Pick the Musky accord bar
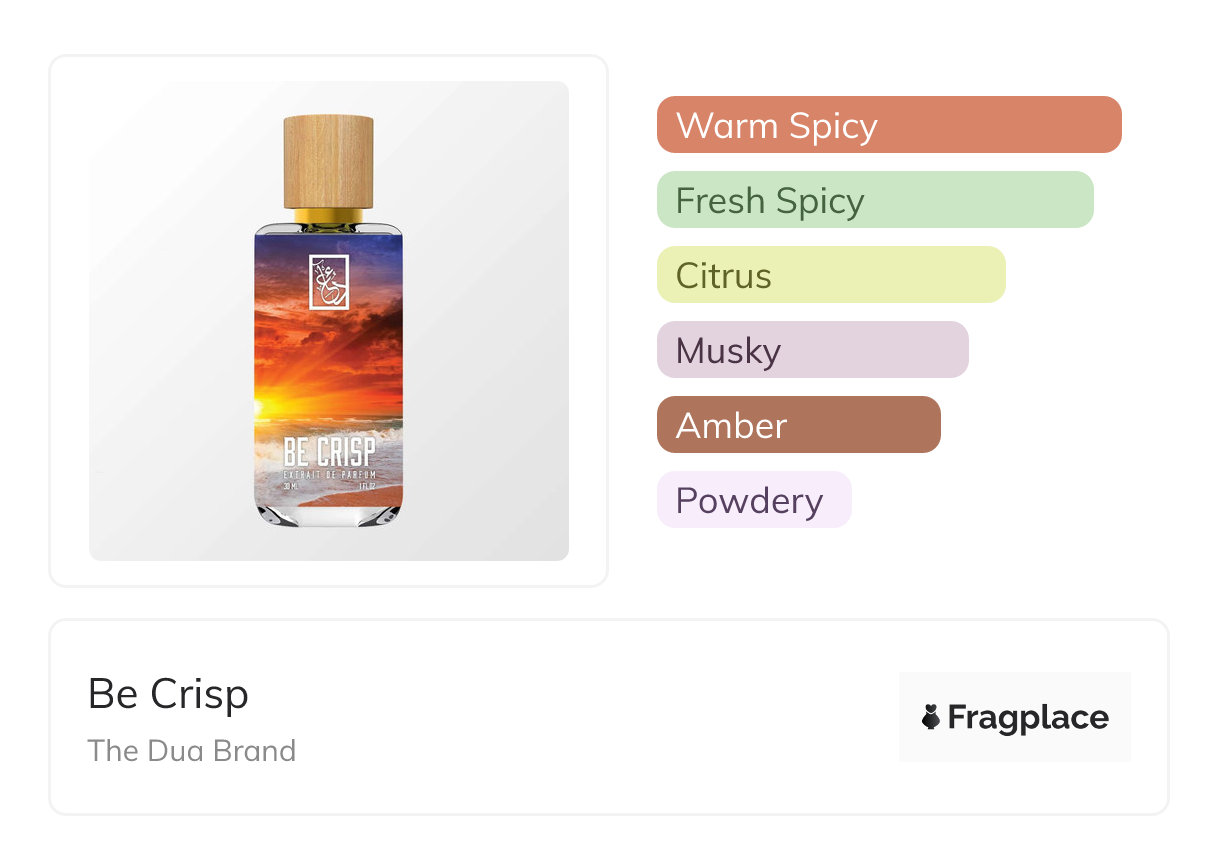 coord(812,350)
